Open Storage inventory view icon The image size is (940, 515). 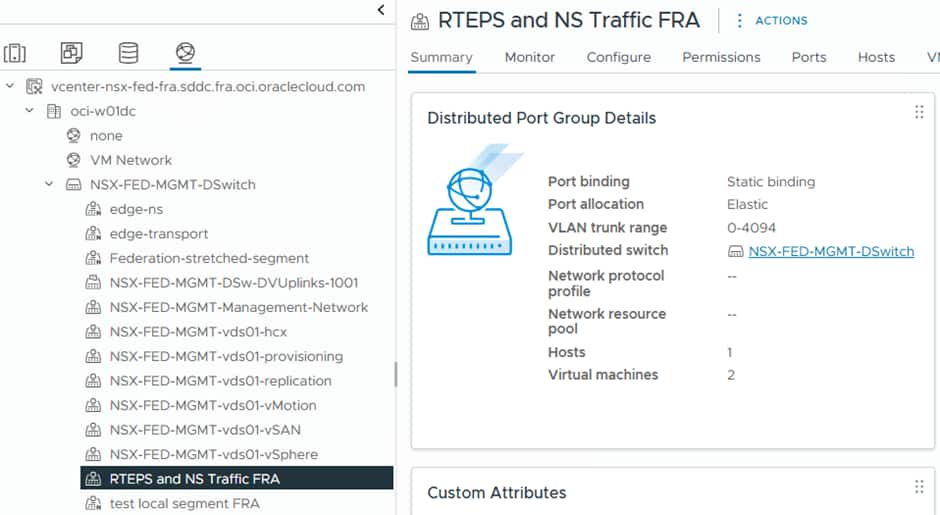[128, 53]
